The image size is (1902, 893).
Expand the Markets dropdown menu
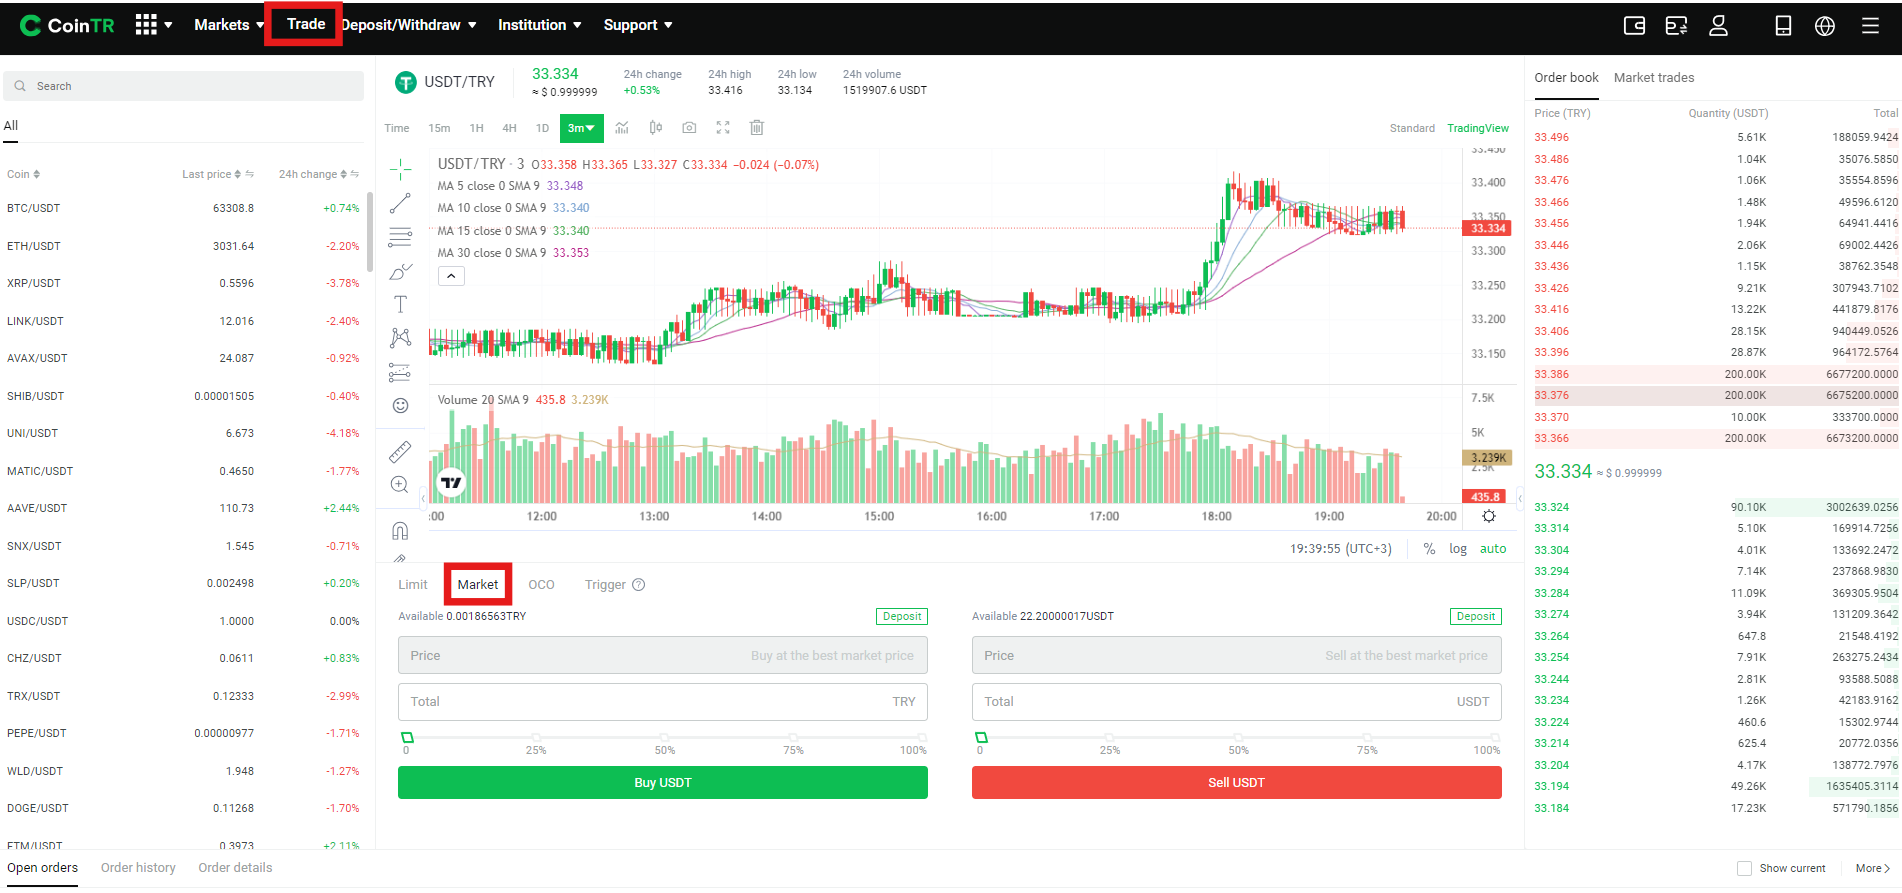click(x=229, y=25)
